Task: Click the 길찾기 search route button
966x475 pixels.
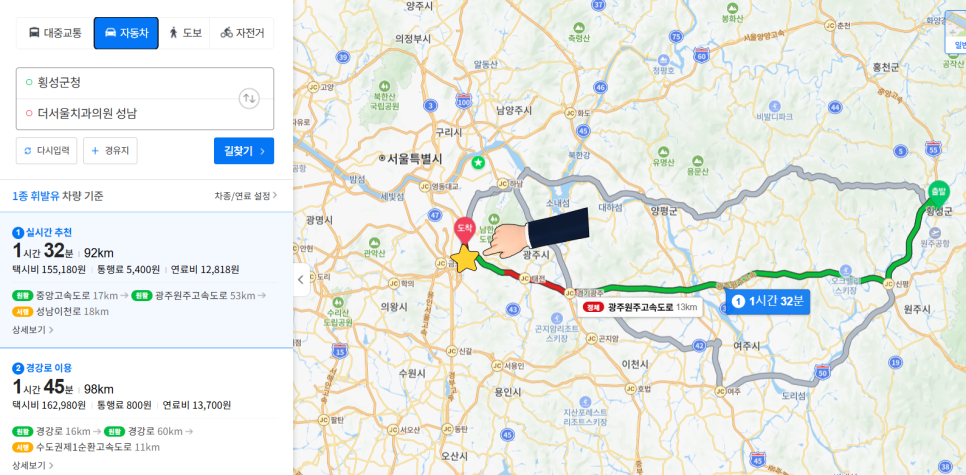Action: tap(244, 151)
